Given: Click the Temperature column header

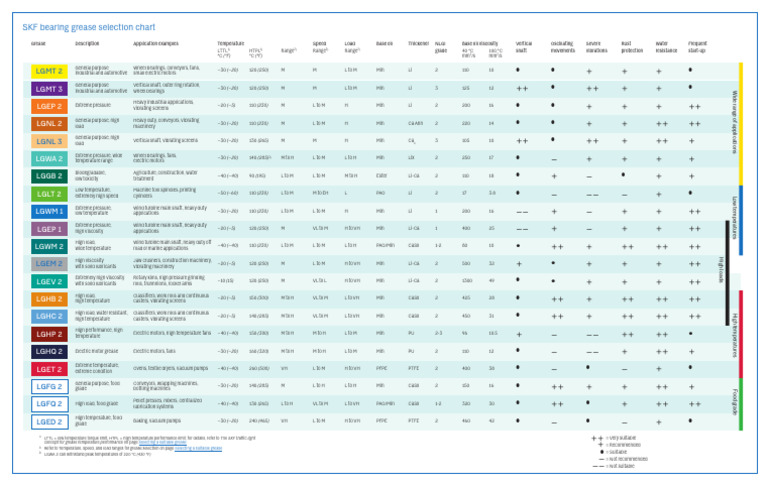Looking at the screenshot, I should [231, 44].
